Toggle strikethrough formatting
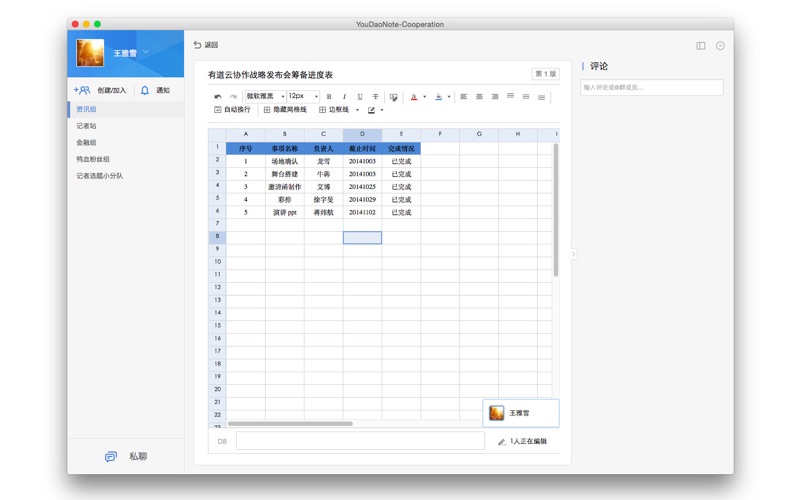This screenshot has width=800, height=500. pos(375,96)
